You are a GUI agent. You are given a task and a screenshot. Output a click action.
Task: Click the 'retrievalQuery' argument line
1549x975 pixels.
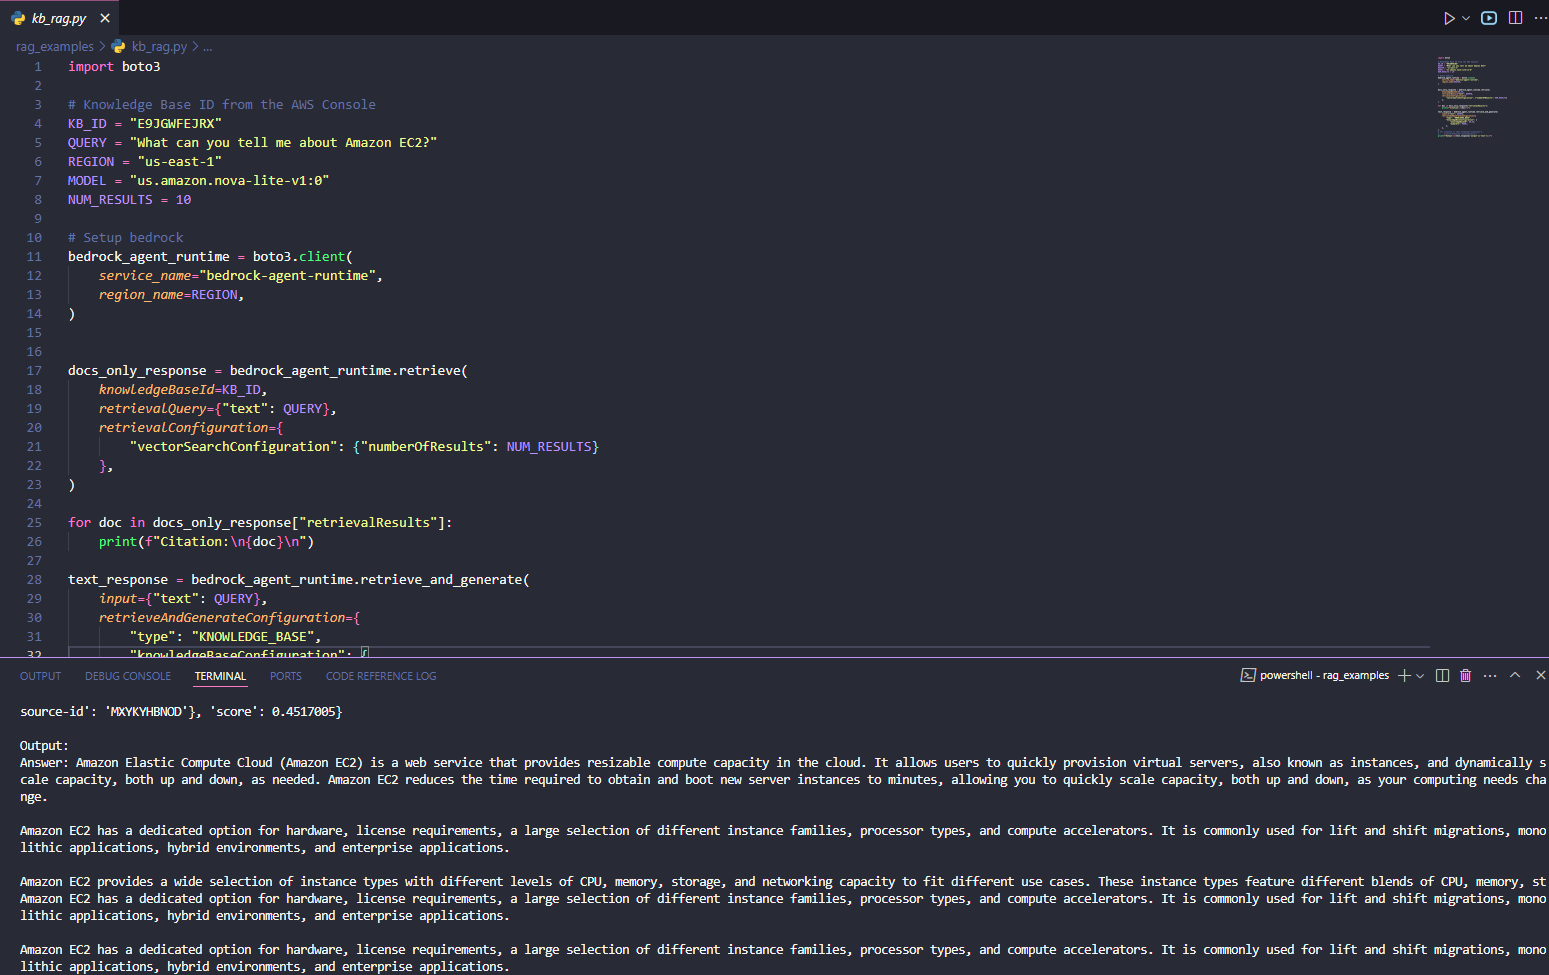coord(218,408)
